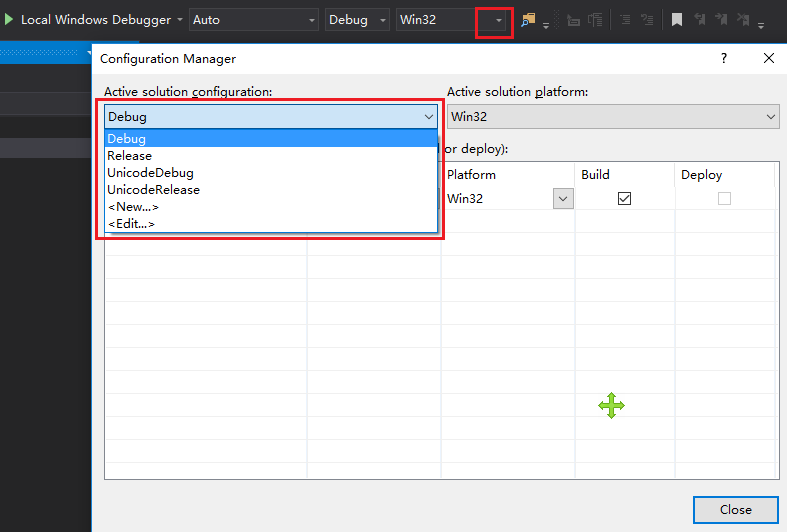
Task: Open the Find in Files folder icon
Action: (x=528, y=20)
